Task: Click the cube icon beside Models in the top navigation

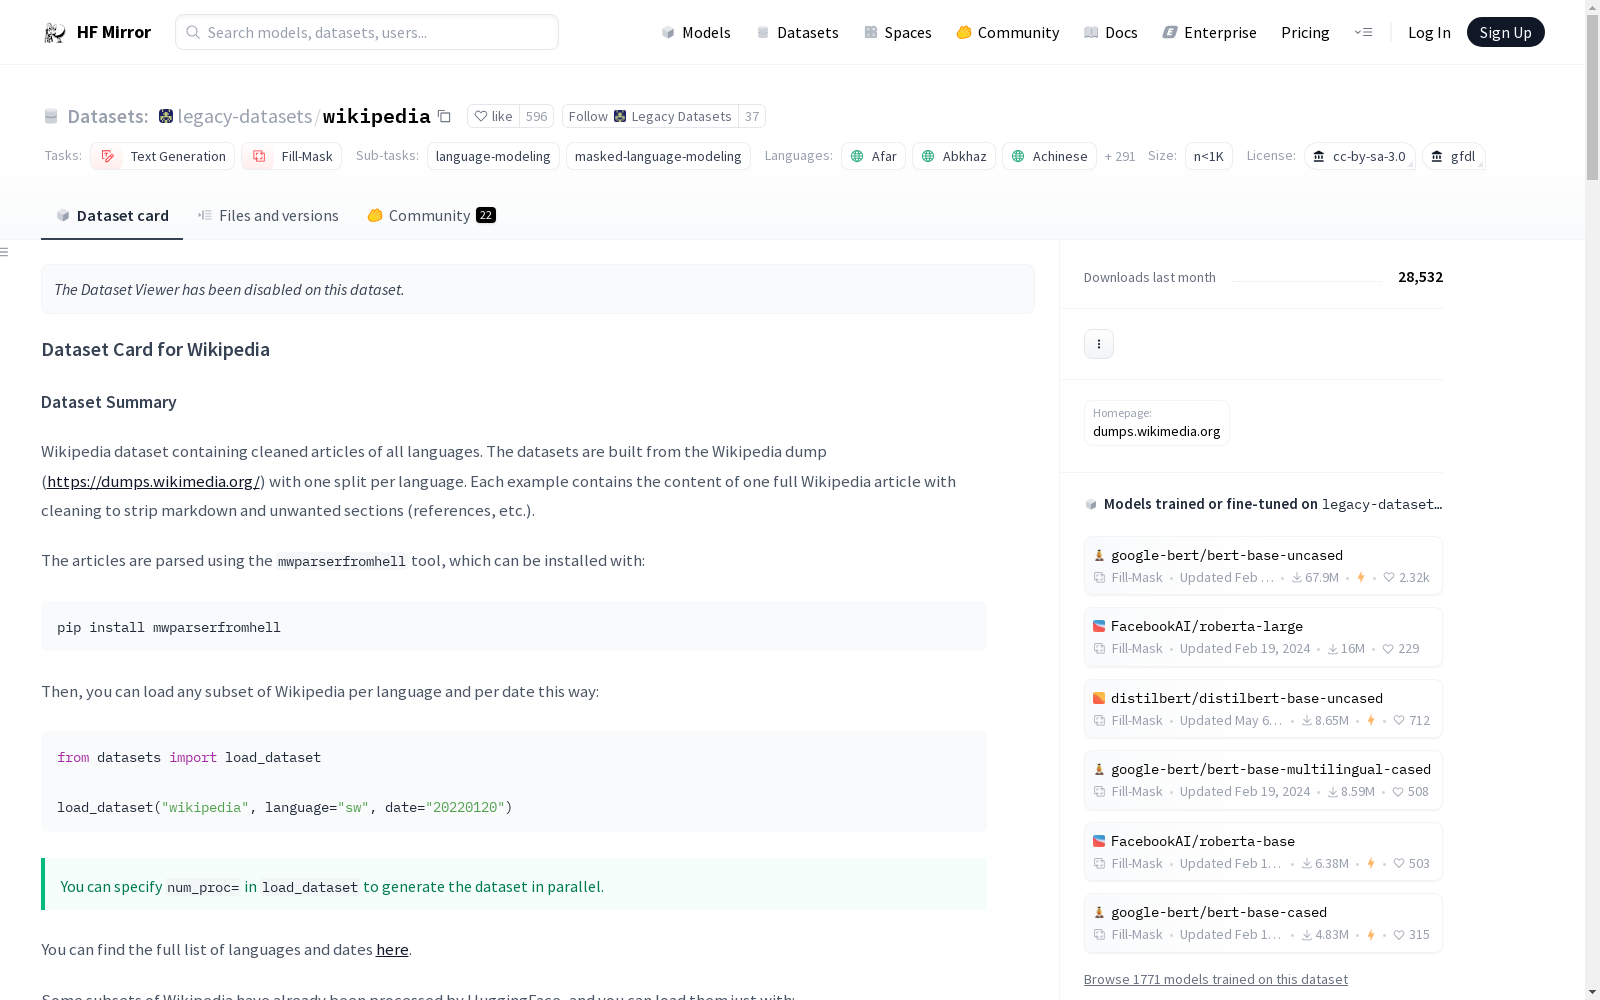Action: [668, 33]
